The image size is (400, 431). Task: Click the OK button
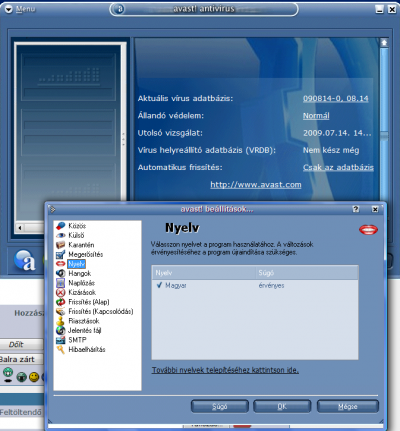[x=282, y=406]
